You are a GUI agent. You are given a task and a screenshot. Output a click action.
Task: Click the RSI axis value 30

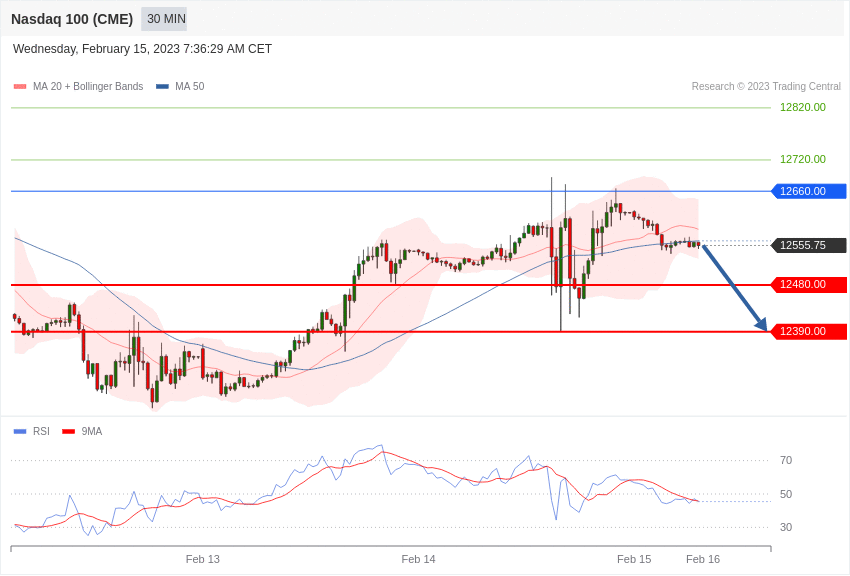coord(785,527)
